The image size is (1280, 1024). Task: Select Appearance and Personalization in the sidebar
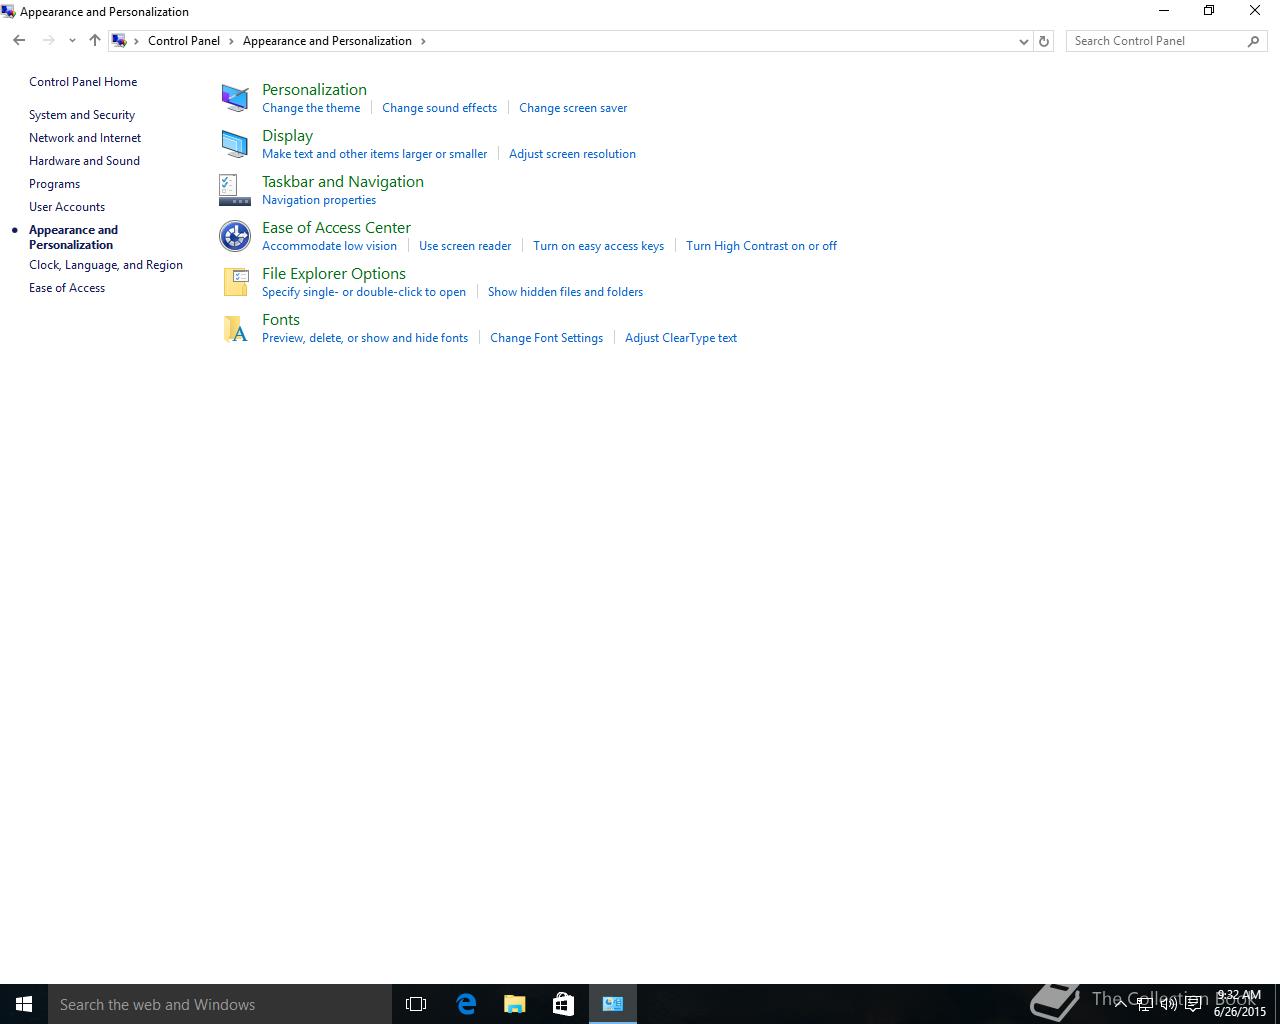73,237
